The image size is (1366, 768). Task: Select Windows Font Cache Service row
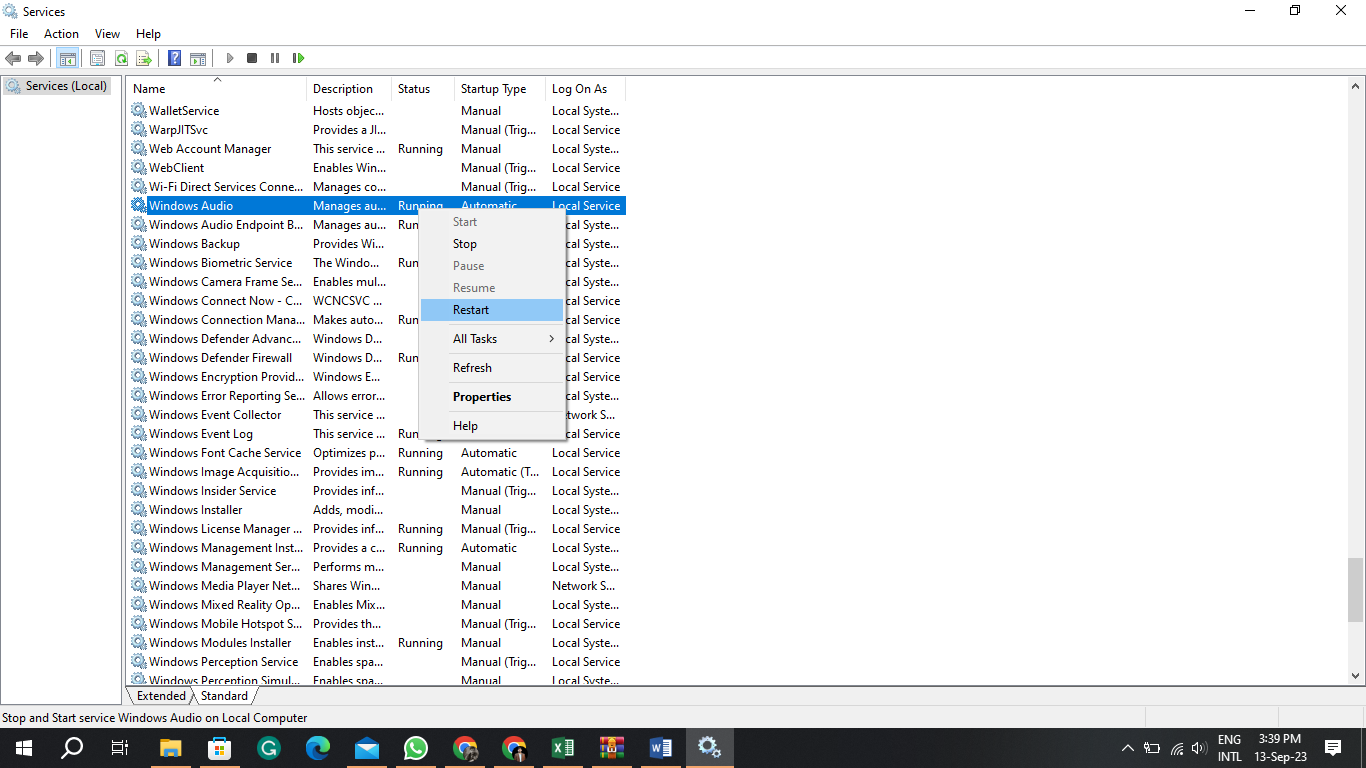377,453
